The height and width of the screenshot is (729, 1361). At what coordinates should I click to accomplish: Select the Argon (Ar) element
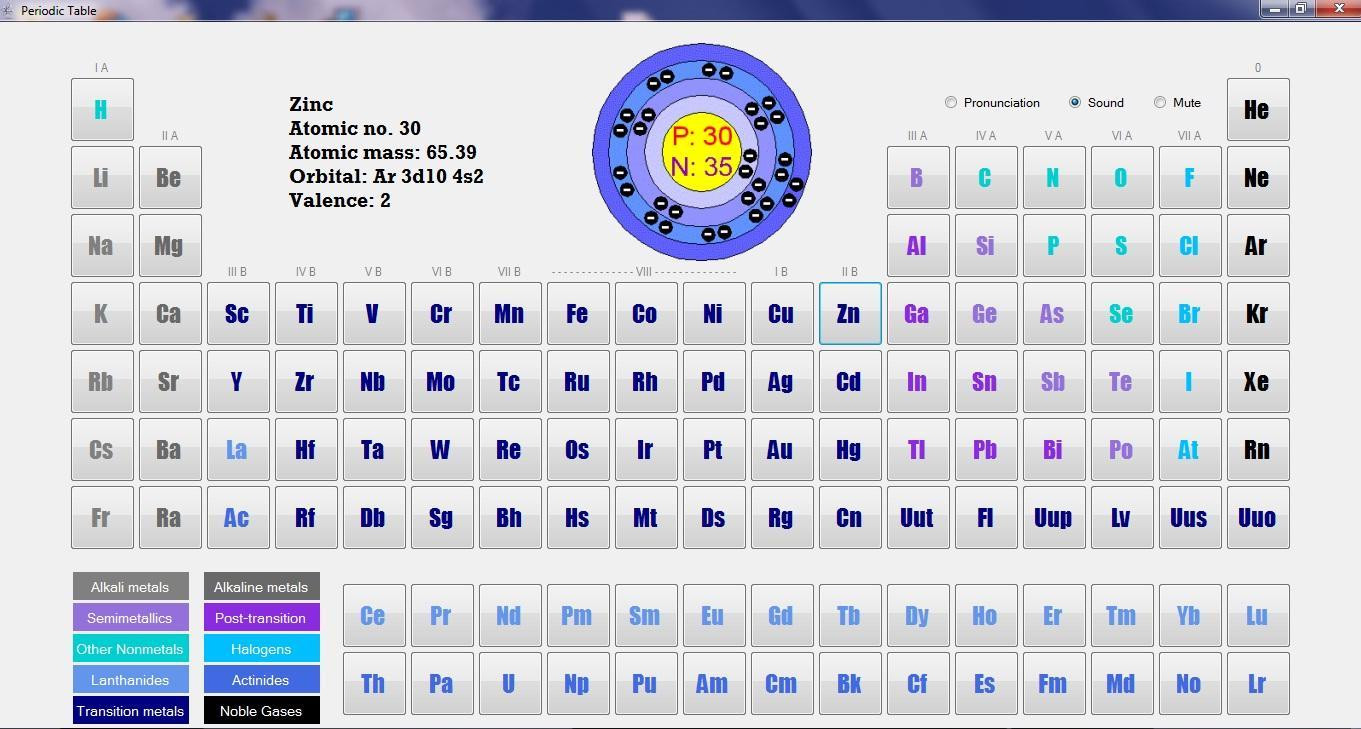click(1258, 246)
